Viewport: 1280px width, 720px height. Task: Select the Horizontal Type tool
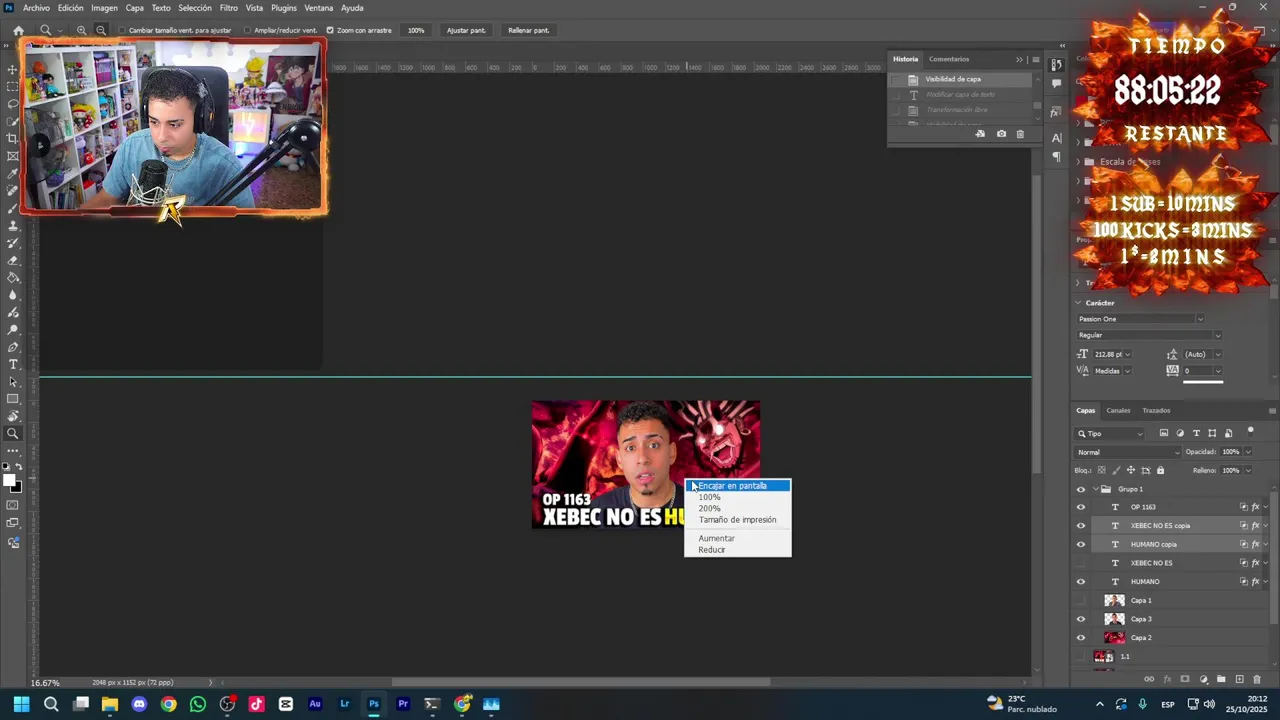(x=13, y=364)
